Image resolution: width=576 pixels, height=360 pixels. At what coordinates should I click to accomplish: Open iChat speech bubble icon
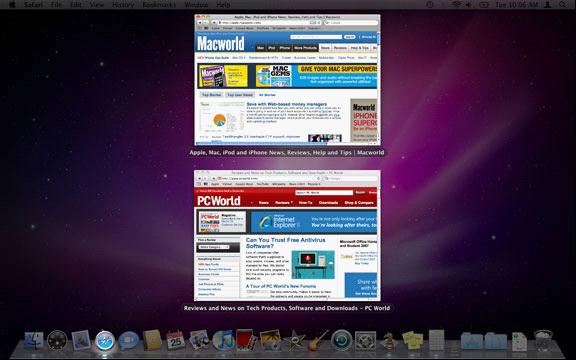point(128,341)
